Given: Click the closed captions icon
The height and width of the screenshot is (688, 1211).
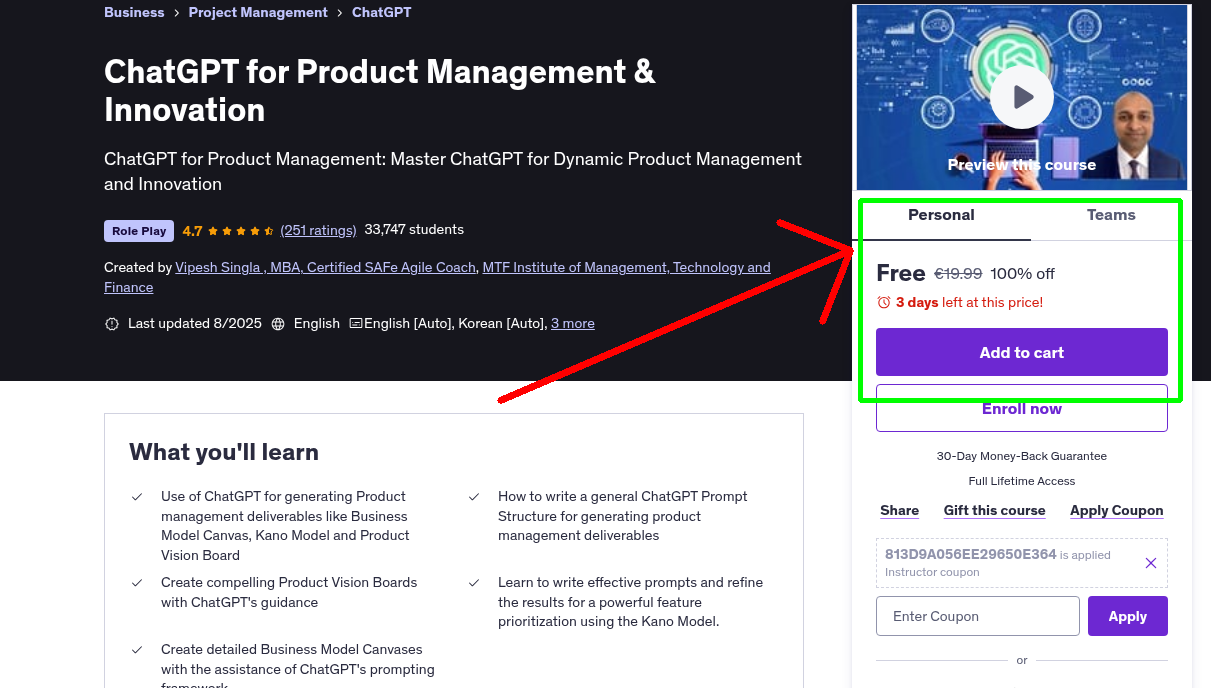Looking at the screenshot, I should click(356, 324).
